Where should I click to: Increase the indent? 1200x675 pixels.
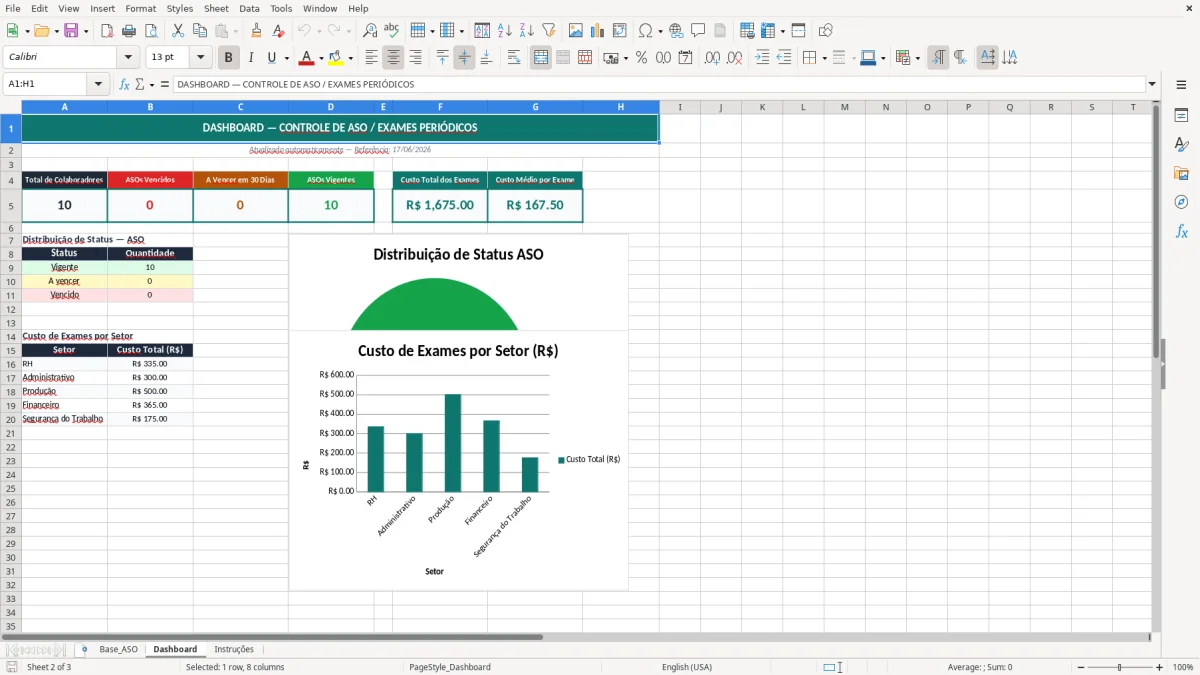762,58
